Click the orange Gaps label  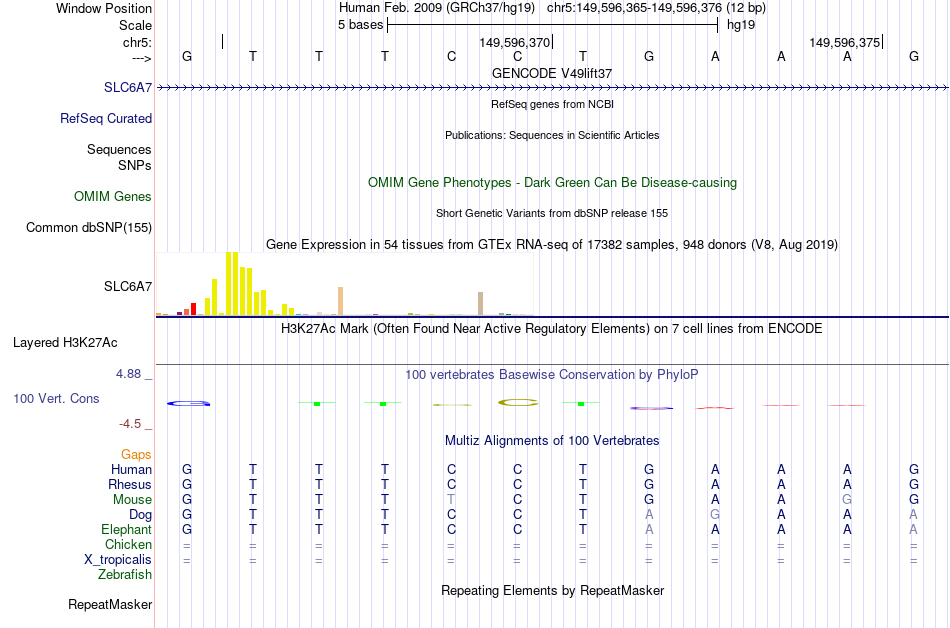(136, 454)
